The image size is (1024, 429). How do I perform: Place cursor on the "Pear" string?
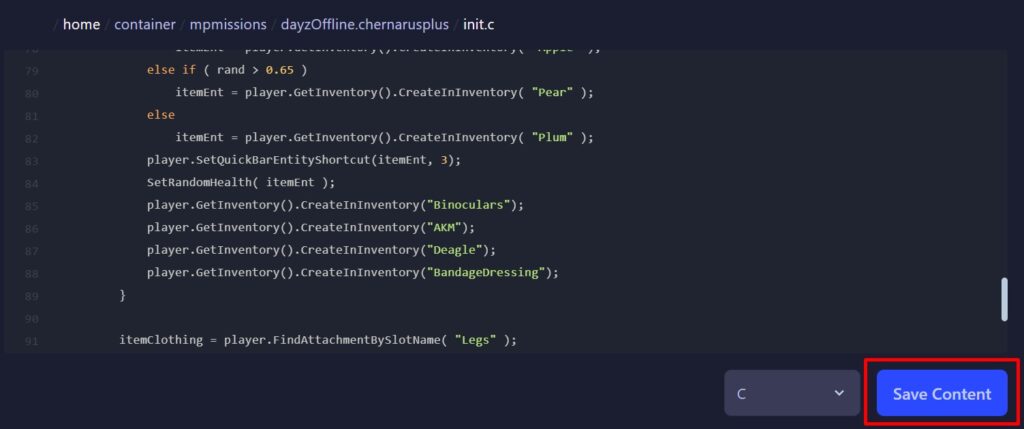coord(555,92)
